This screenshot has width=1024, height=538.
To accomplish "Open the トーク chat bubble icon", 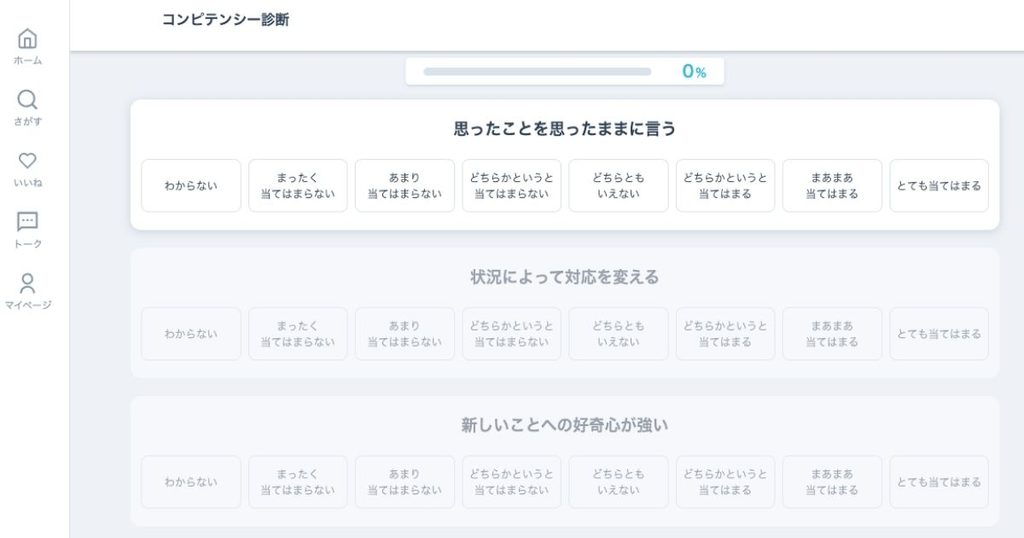I will (x=27, y=222).
